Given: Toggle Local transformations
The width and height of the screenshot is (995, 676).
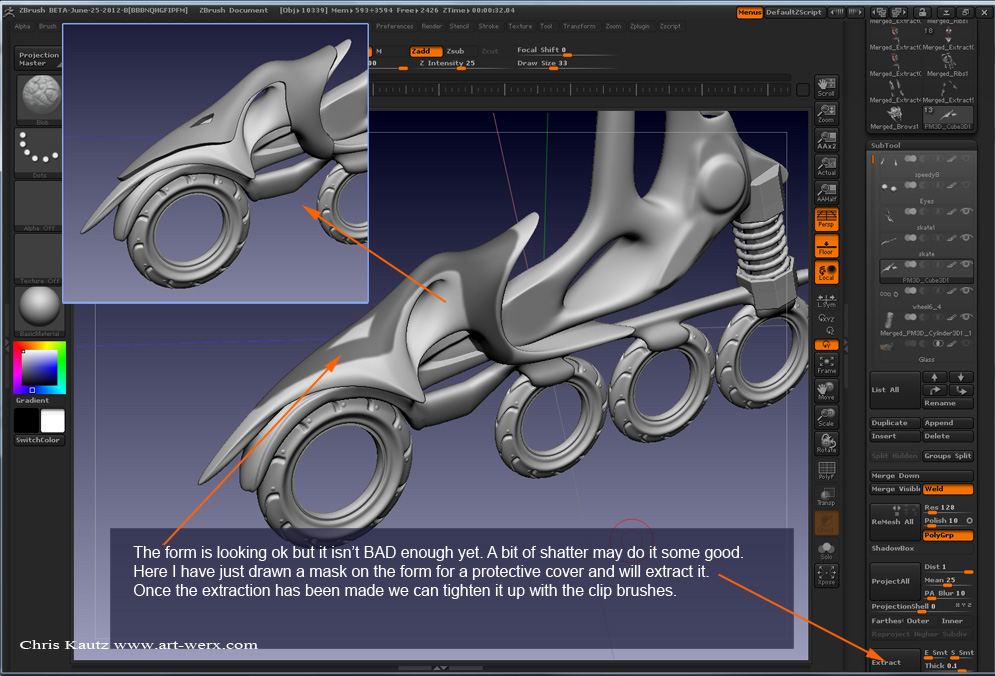Looking at the screenshot, I should [x=826, y=272].
